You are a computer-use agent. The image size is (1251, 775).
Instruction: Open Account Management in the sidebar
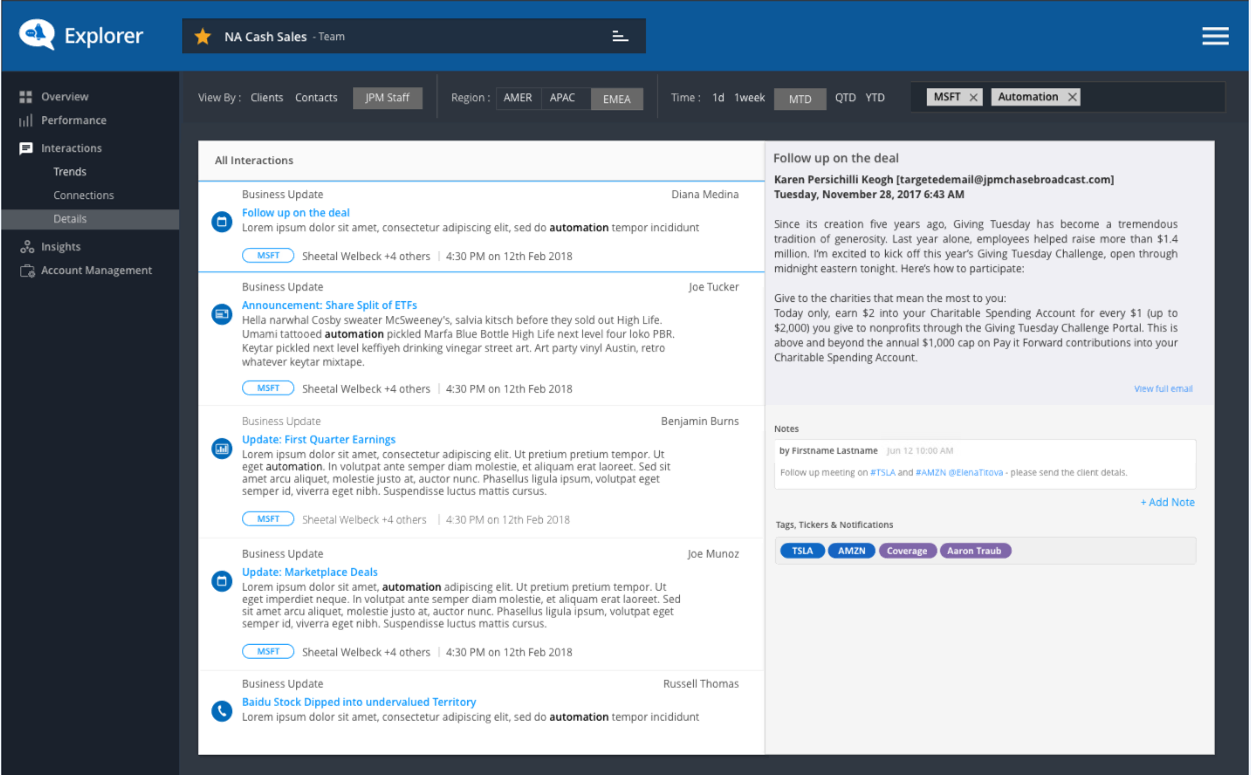tap(97, 271)
